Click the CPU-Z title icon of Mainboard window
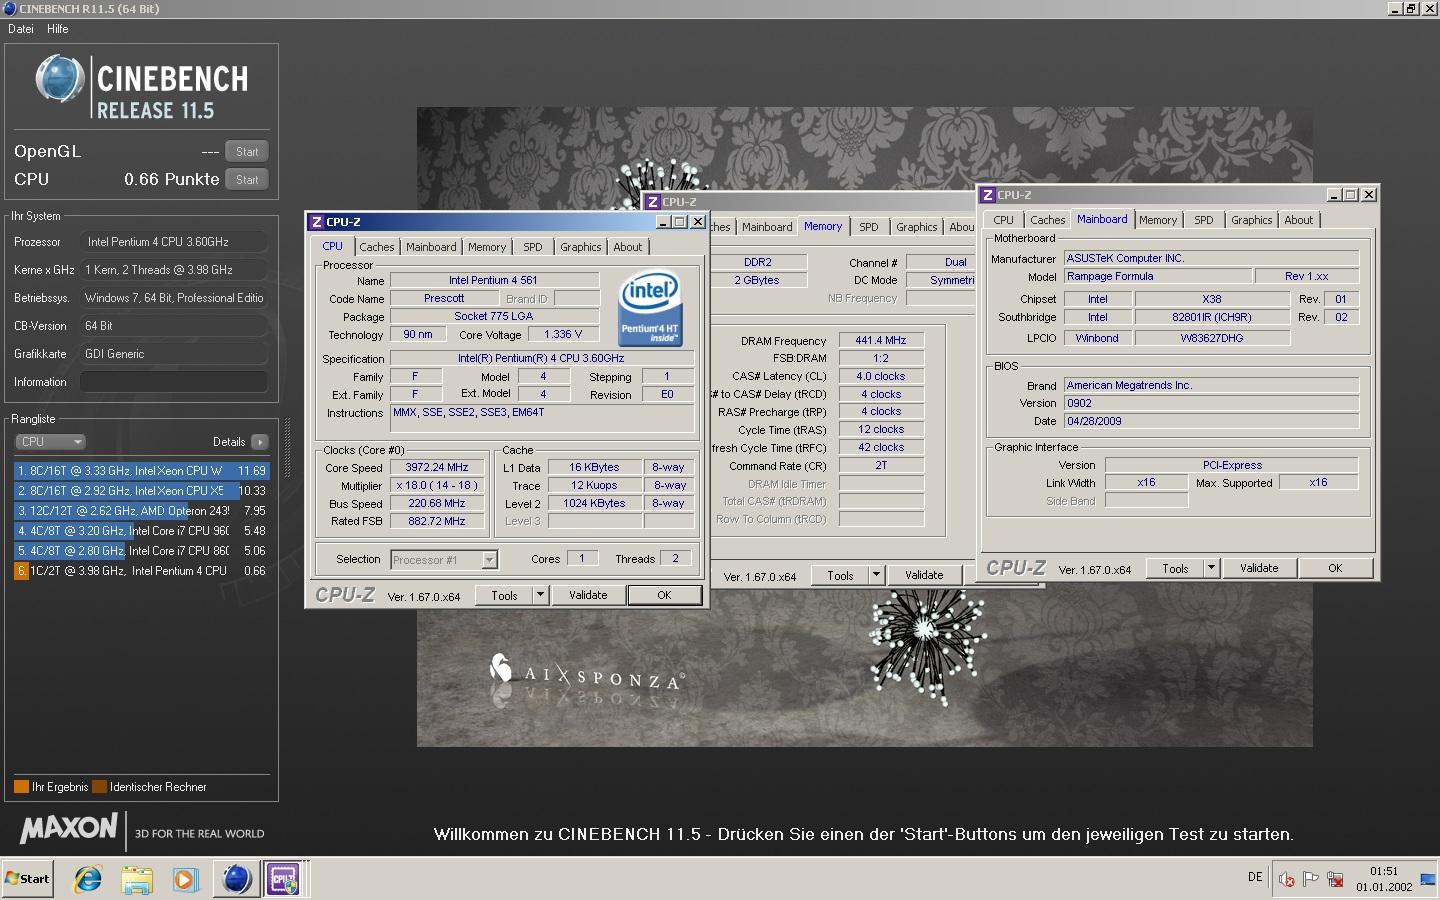Viewport: 1440px width, 900px height. [988, 195]
